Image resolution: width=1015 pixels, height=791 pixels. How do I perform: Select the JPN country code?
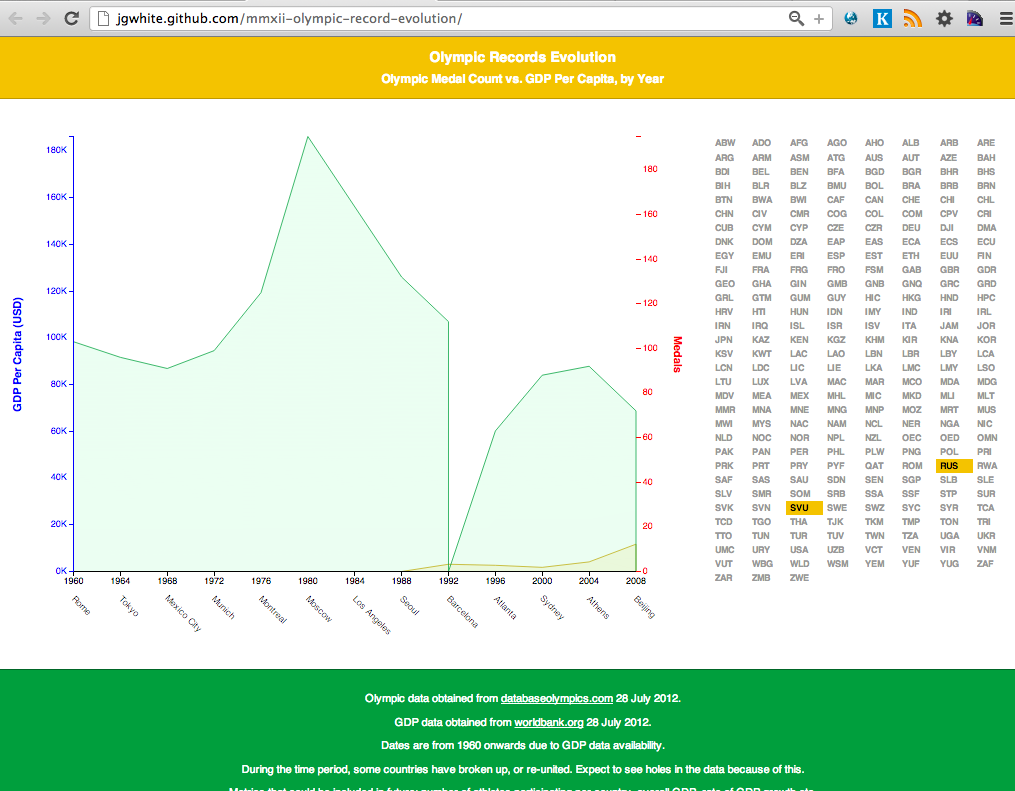724,339
